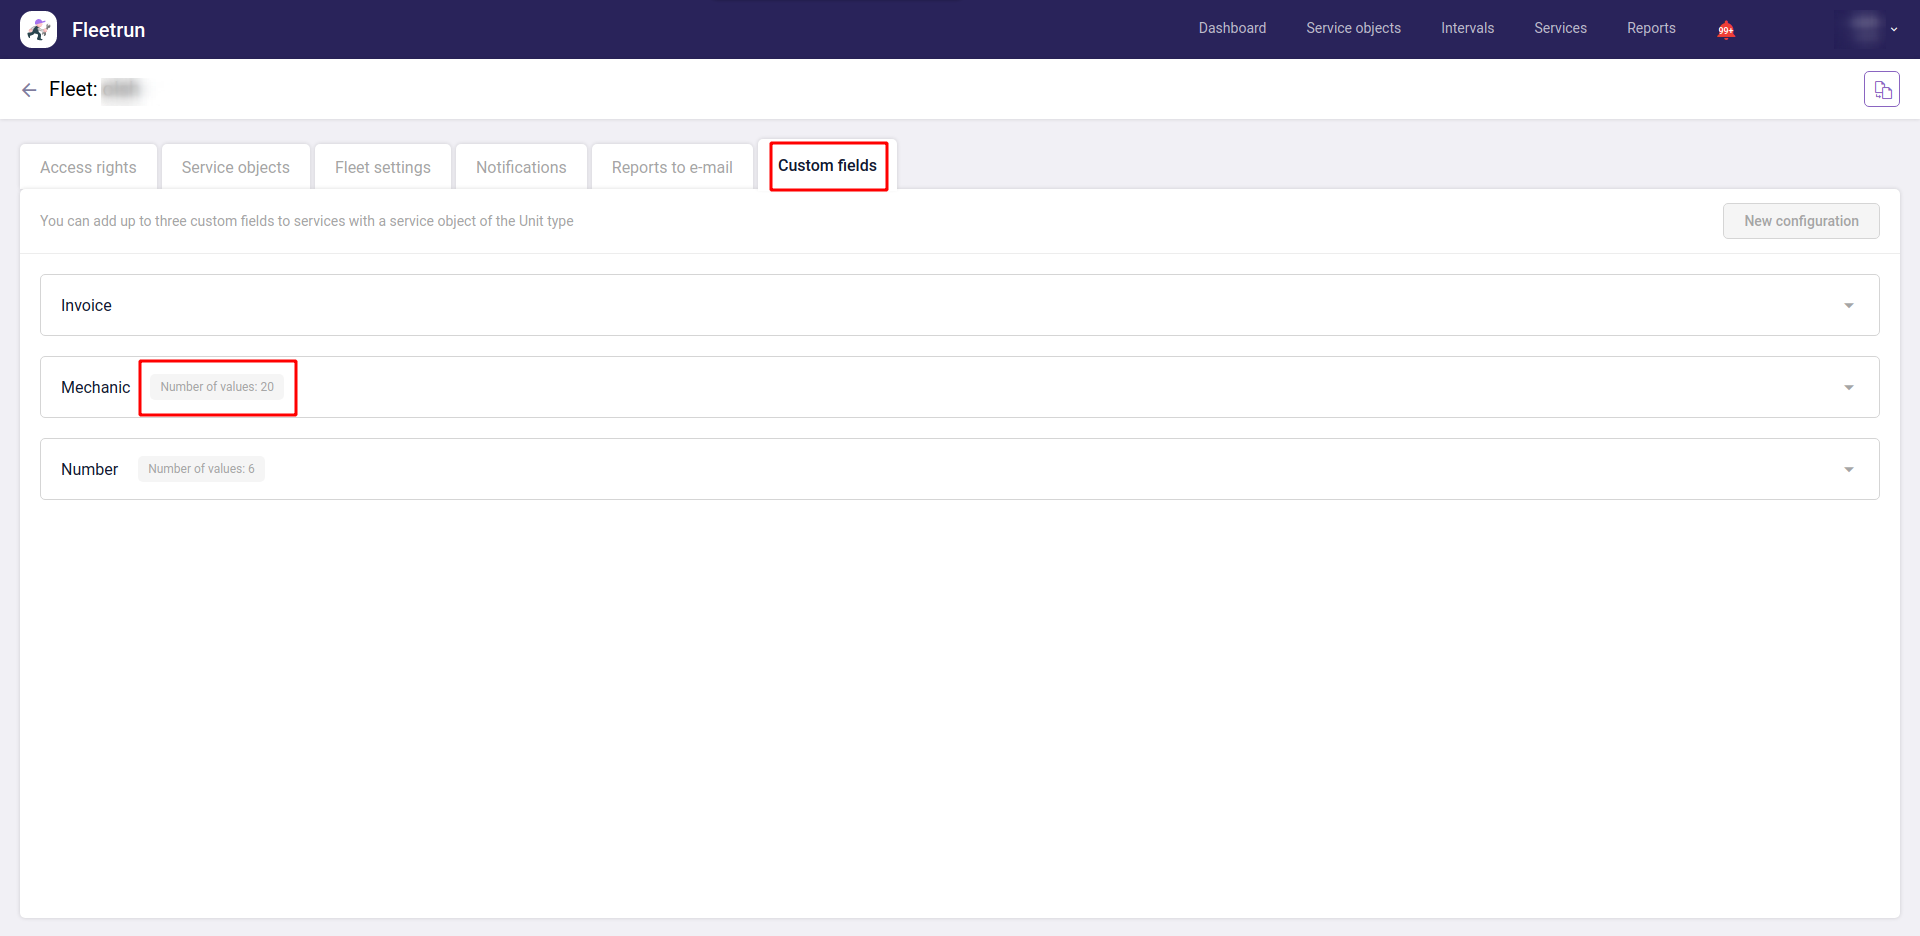The height and width of the screenshot is (936, 1920).
Task: Expand the Mechanic field using its arrow
Action: tap(1848, 388)
